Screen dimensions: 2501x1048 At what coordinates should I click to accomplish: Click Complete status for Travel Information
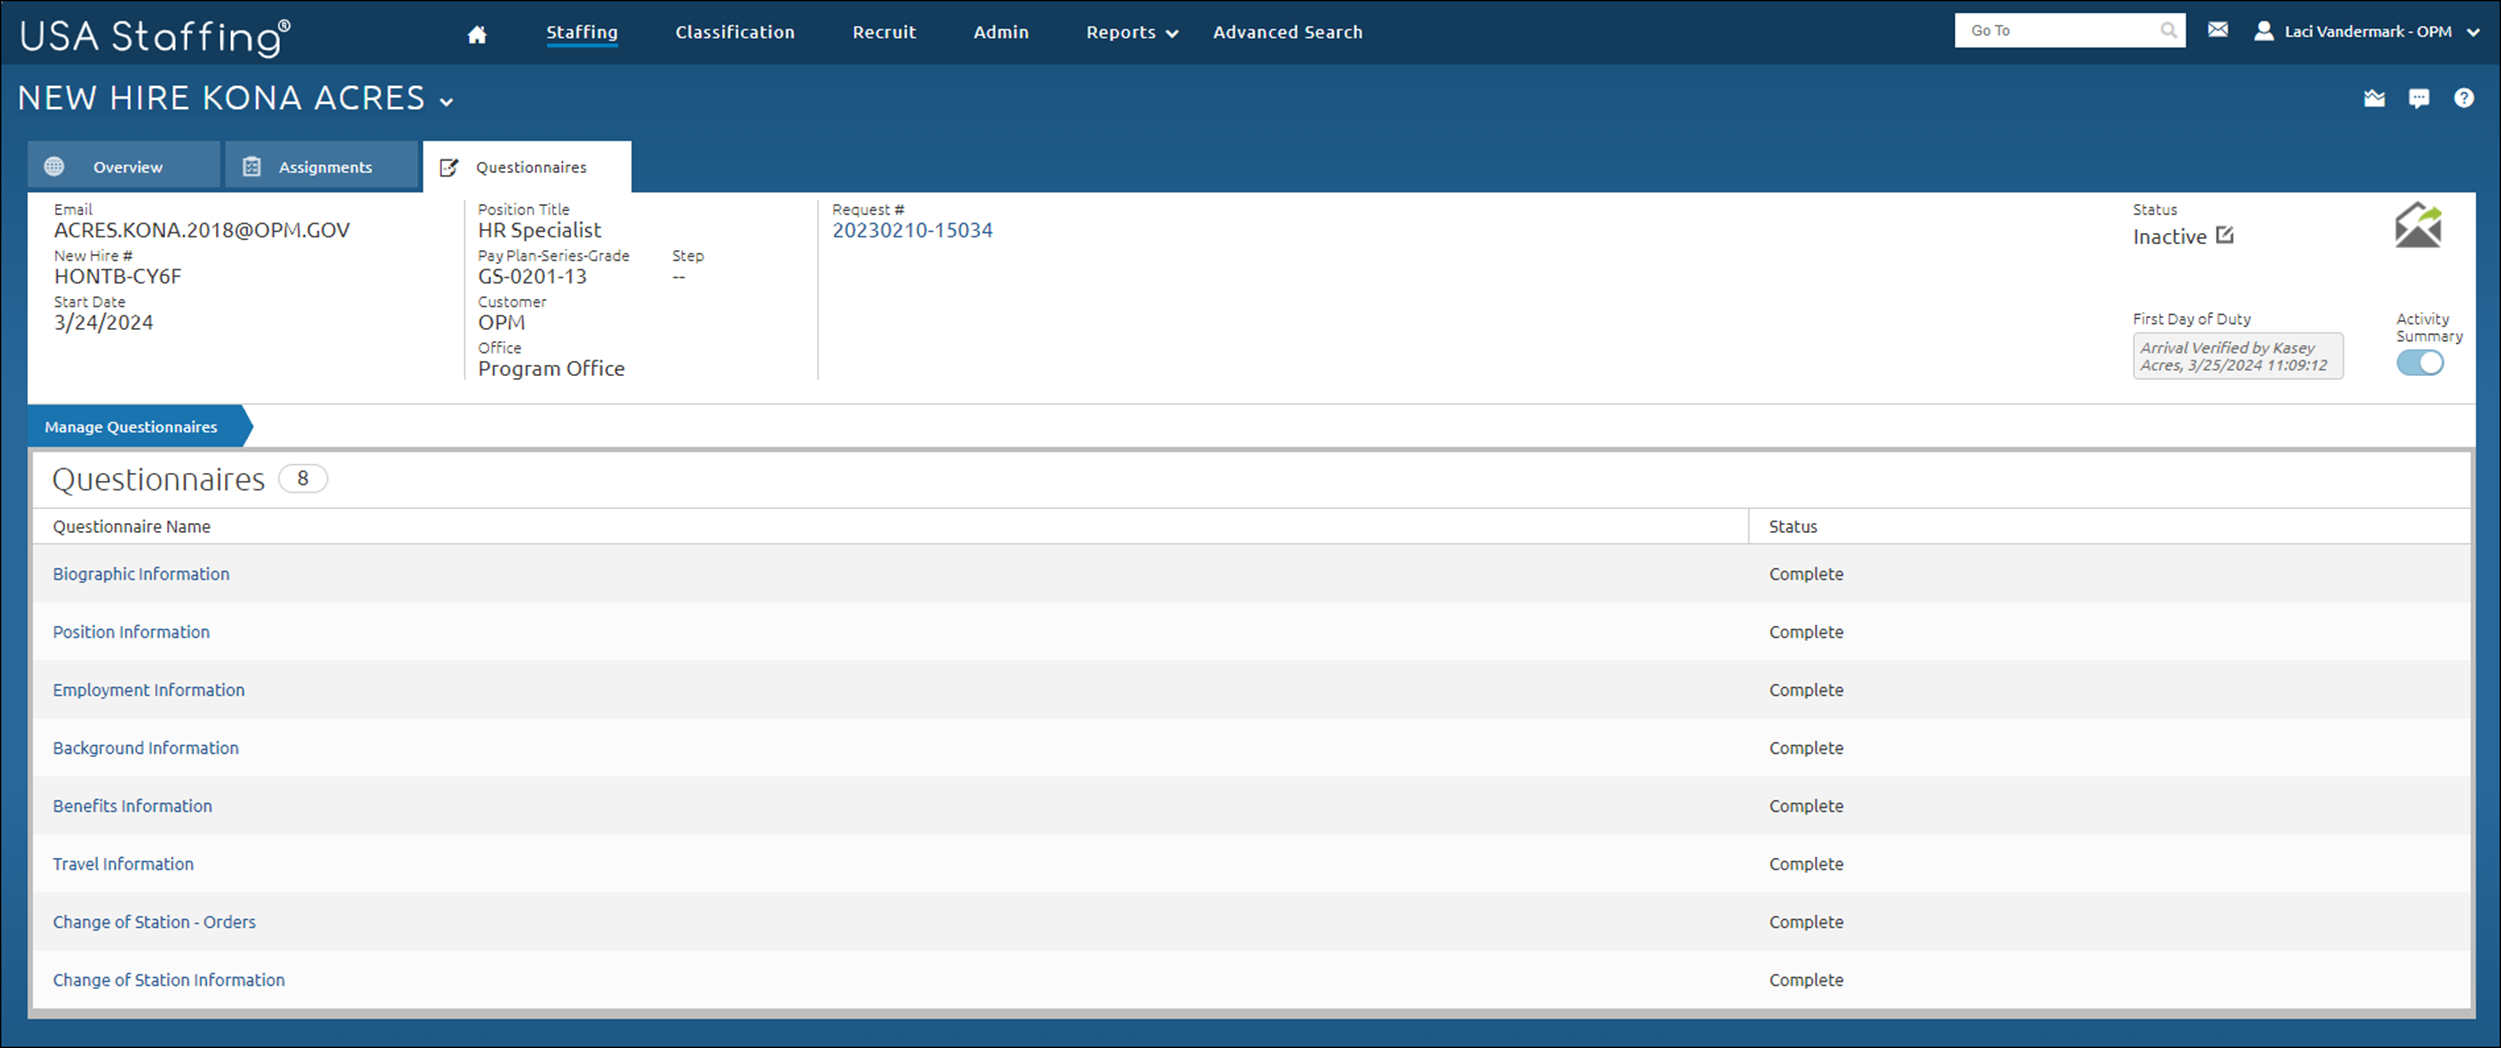[x=1806, y=864]
